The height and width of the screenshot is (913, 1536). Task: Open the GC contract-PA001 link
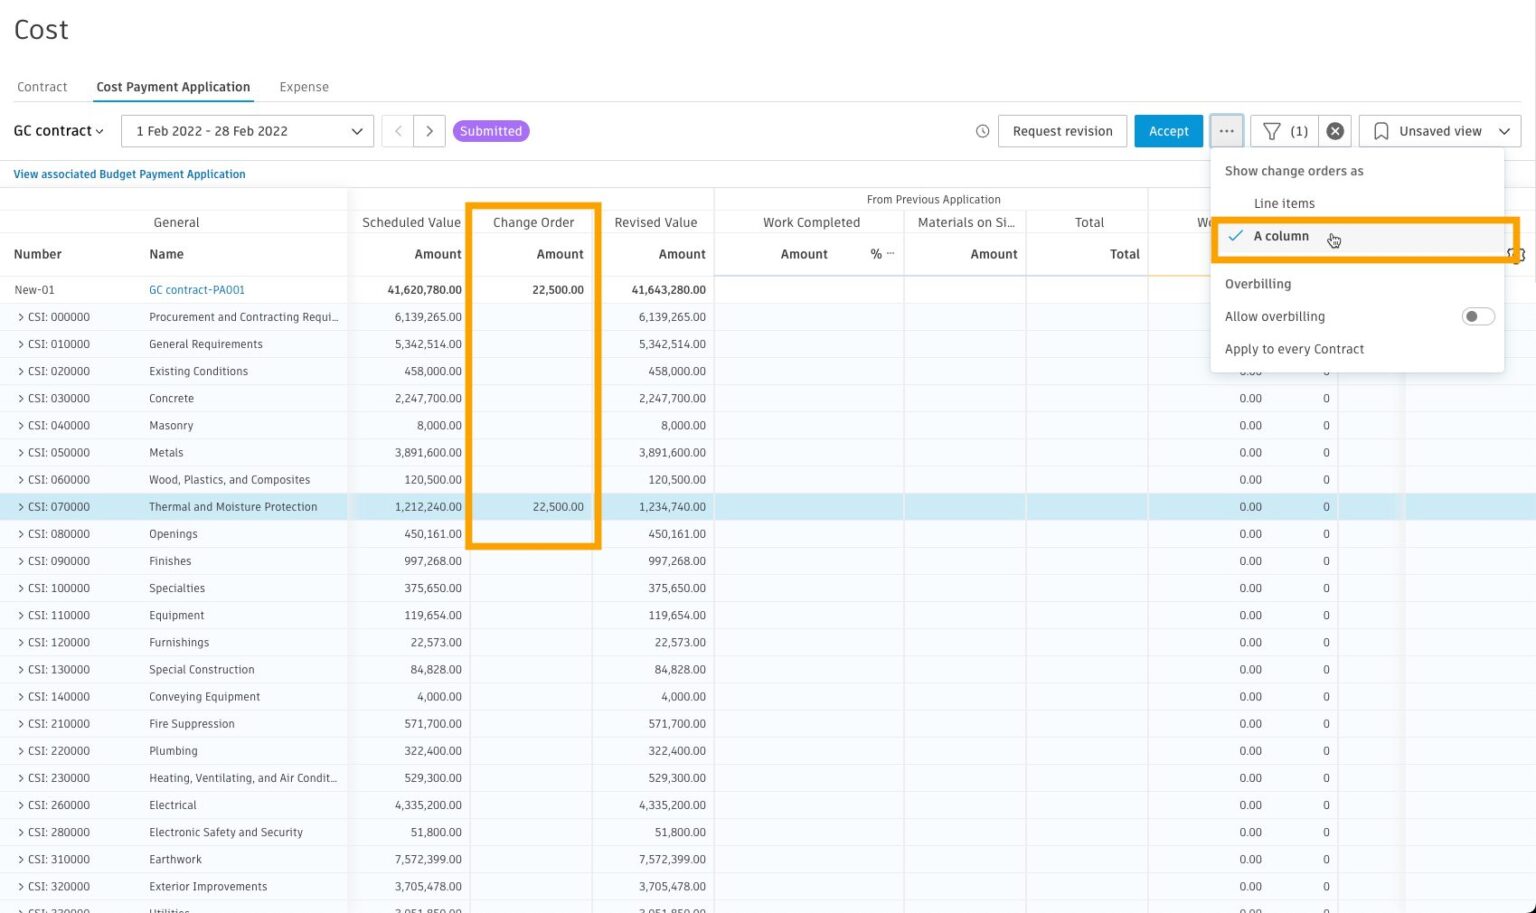point(196,289)
